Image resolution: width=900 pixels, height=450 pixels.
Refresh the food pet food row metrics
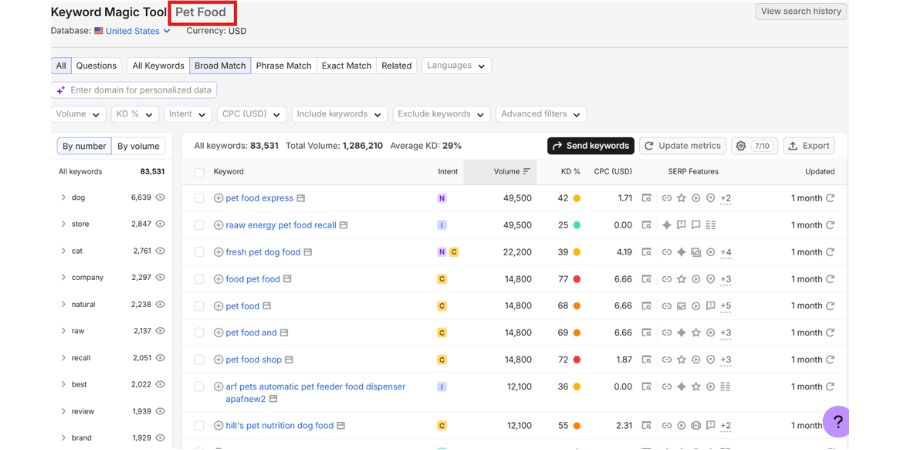pyautogui.click(x=830, y=279)
